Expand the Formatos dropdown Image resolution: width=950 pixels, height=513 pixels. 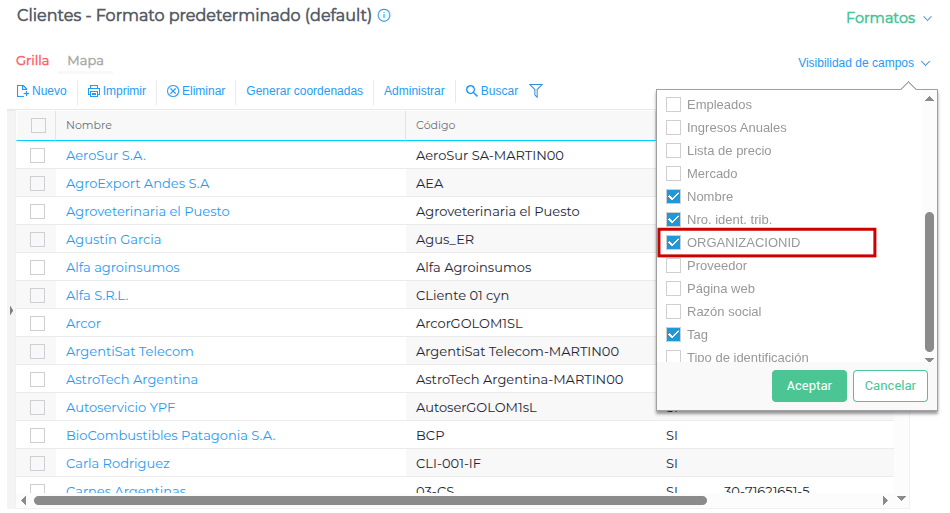(888, 18)
